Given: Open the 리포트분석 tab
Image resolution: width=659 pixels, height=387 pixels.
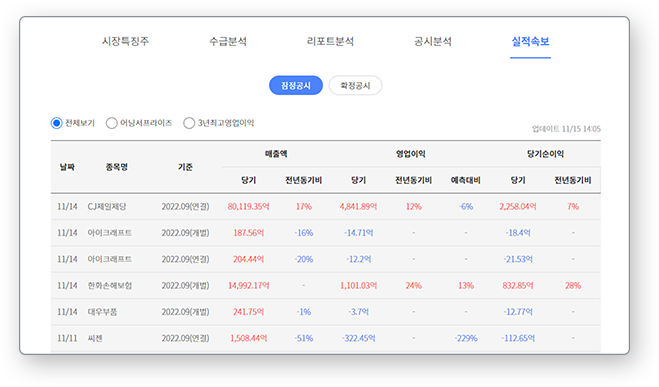Looking at the screenshot, I should (x=330, y=41).
